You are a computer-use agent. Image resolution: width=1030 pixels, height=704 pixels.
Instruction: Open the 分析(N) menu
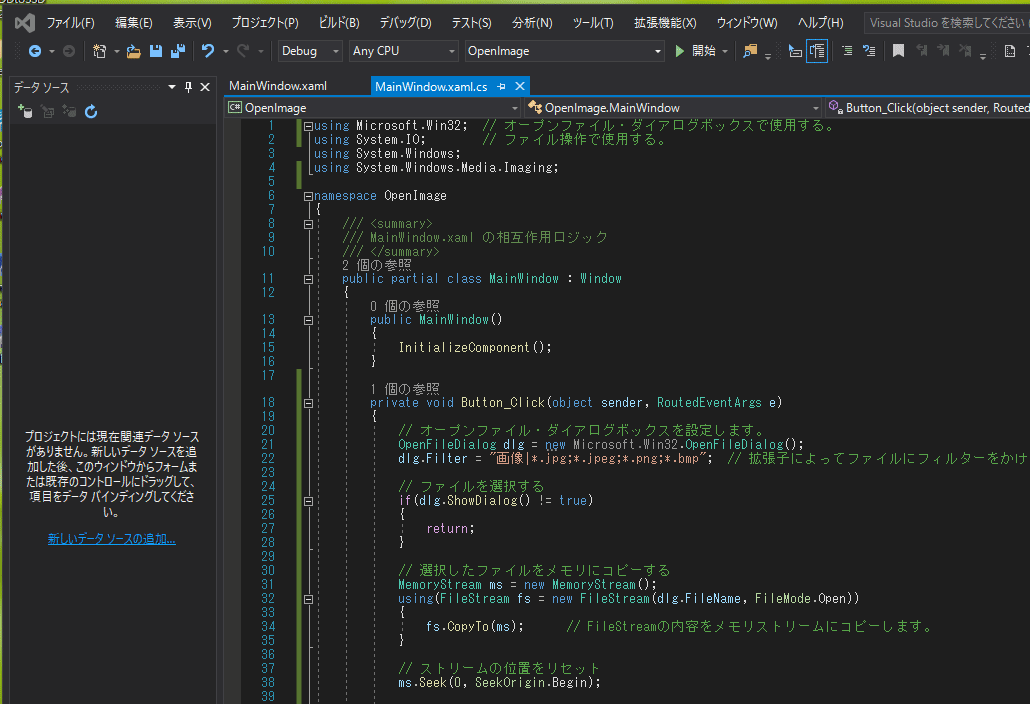pos(532,23)
